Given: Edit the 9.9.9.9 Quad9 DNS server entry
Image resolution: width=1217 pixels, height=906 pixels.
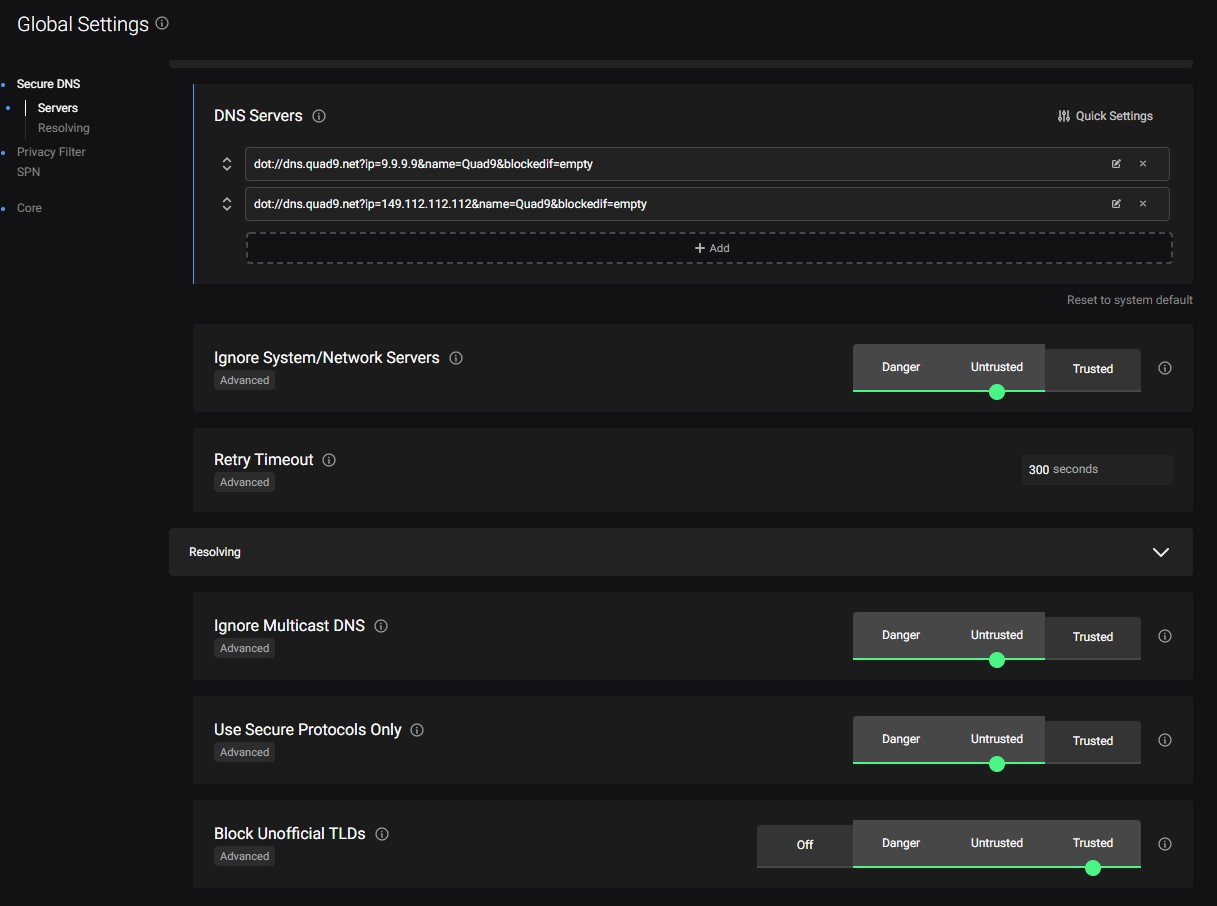Looking at the screenshot, I should (1116, 164).
